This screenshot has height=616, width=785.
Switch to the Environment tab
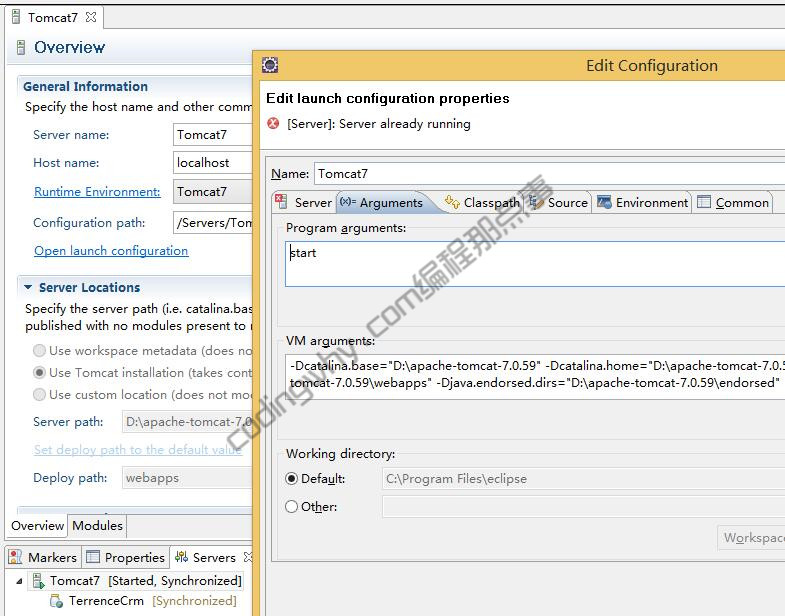tap(643, 202)
